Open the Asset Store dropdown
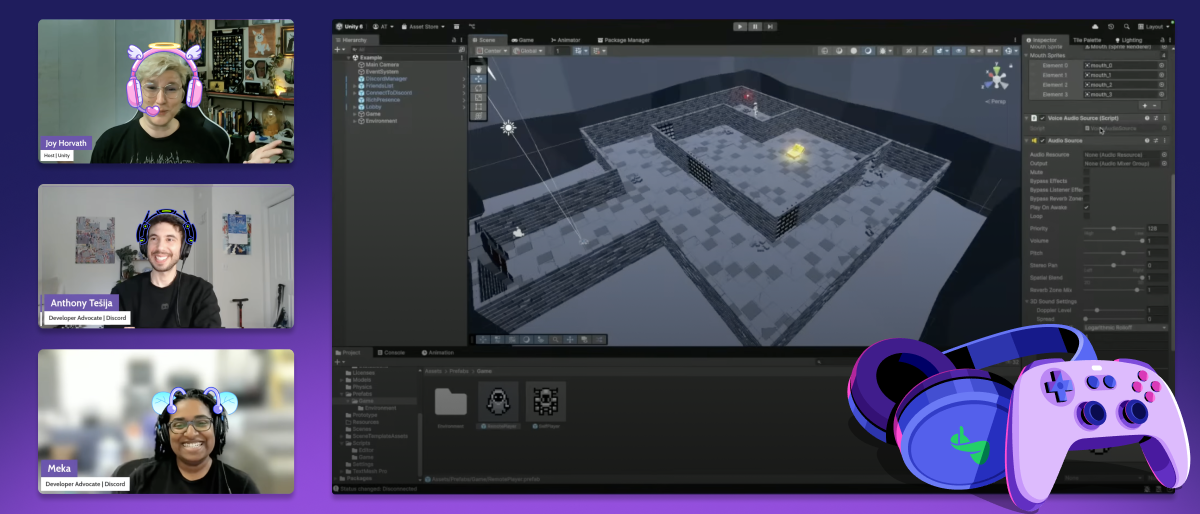This screenshot has width=1200, height=514. (423, 27)
